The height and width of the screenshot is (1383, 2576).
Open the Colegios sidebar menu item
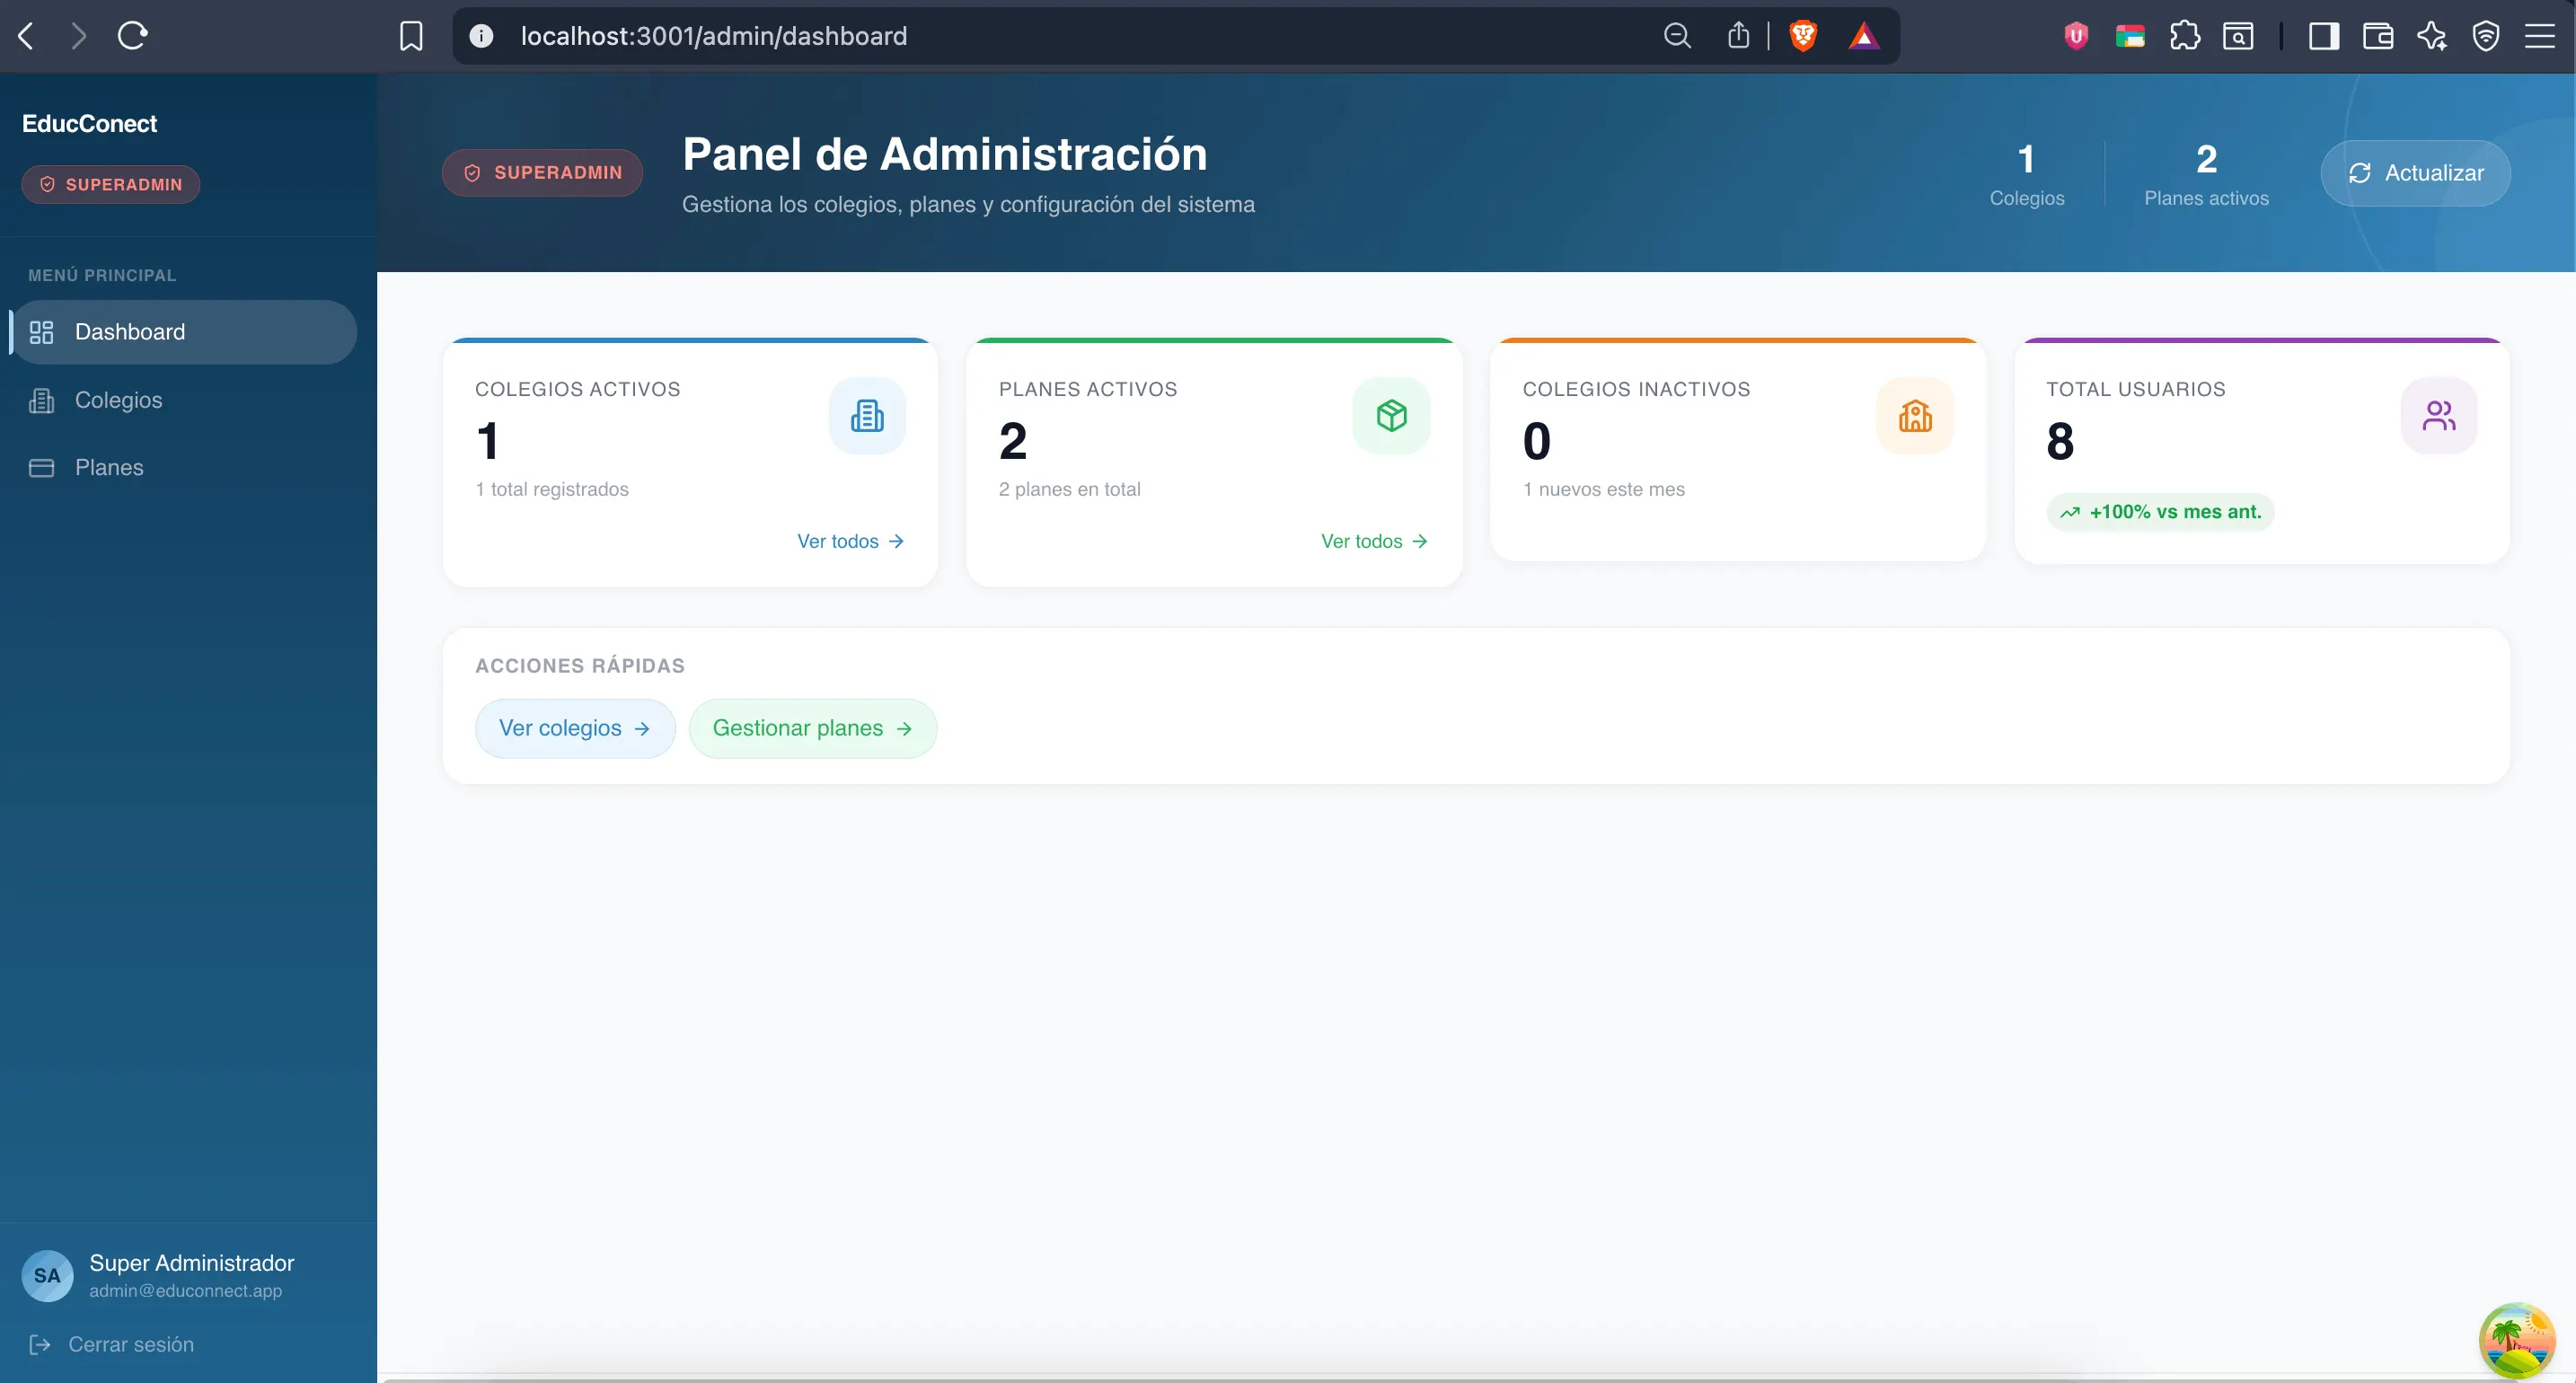tap(118, 400)
